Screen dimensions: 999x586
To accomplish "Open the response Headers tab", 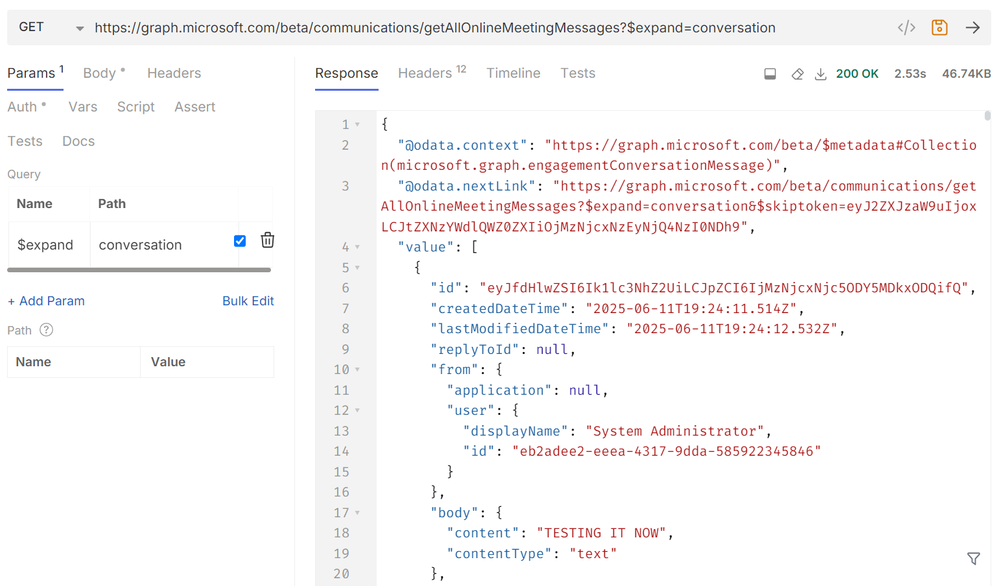I will [432, 73].
